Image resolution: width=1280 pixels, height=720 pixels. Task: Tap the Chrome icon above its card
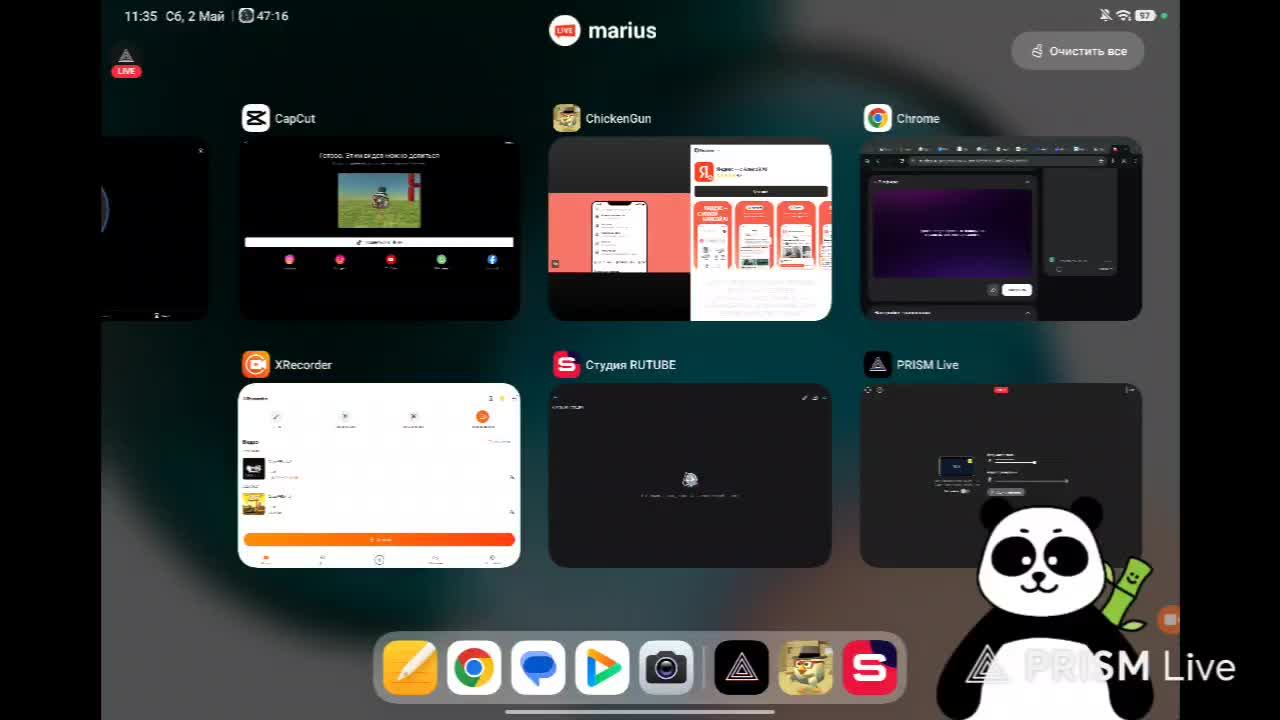coord(878,118)
